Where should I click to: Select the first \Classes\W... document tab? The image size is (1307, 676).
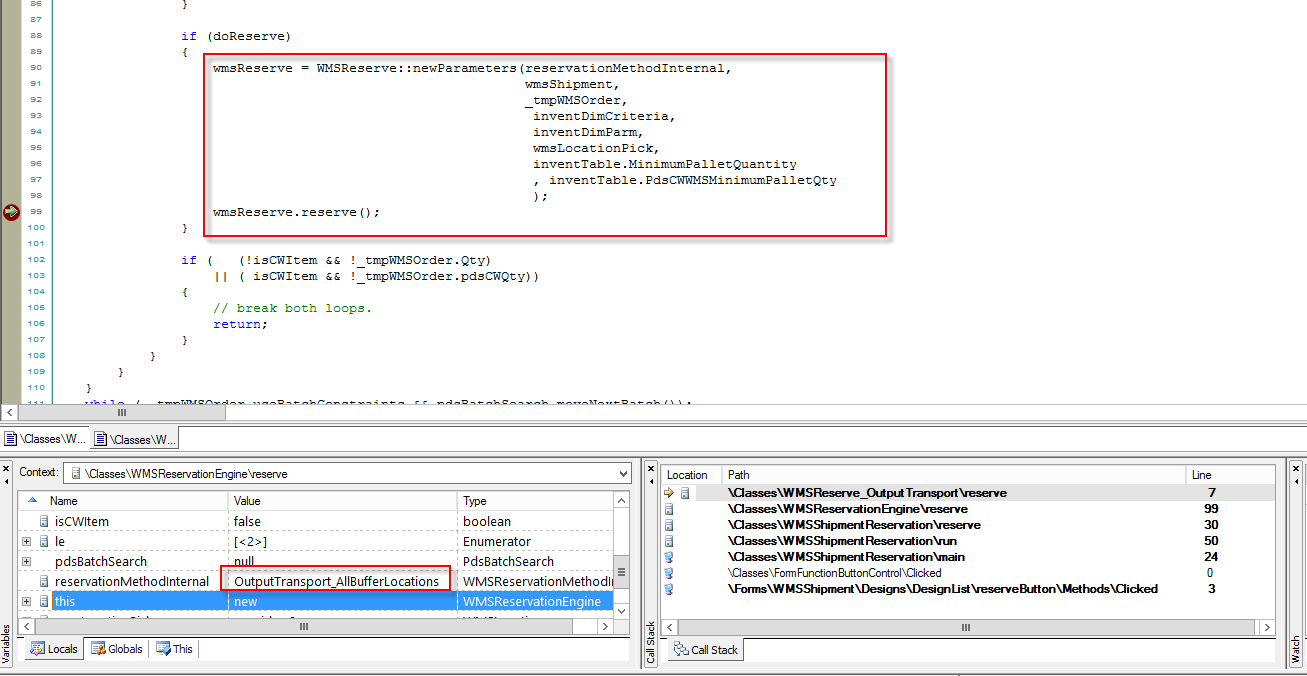(x=46, y=439)
